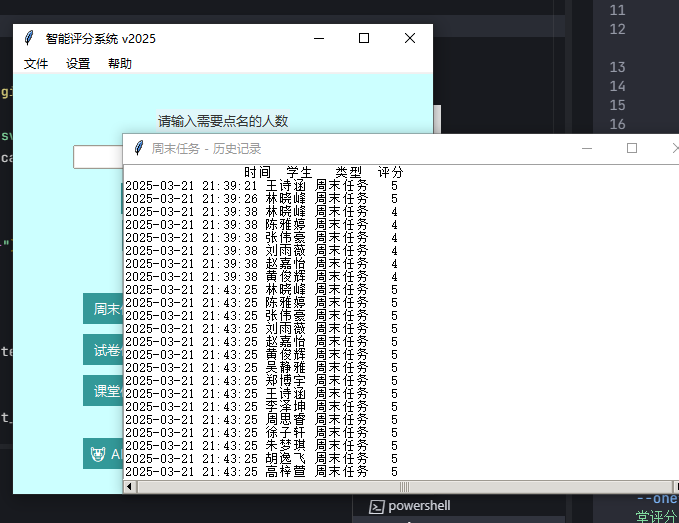Viewport: 679px width, 523px height.
Task: Click the 21:39:38 黄俊辉 record
Action: tap(261, 277)
